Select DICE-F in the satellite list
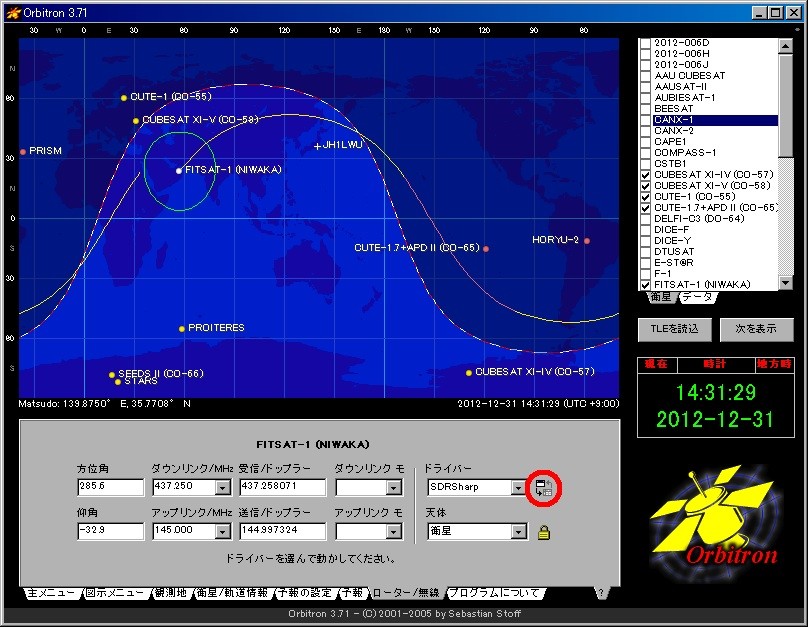Viewport: 808px width, 627px height. [x=671, y=230]
